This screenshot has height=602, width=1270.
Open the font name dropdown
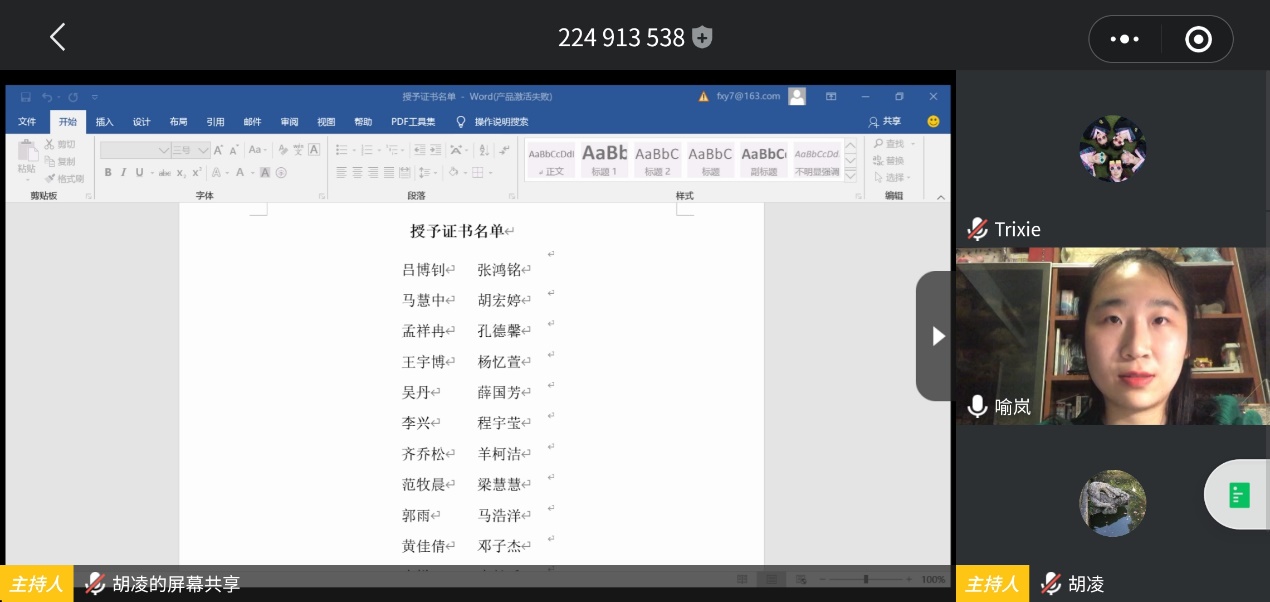click(163, 150)
